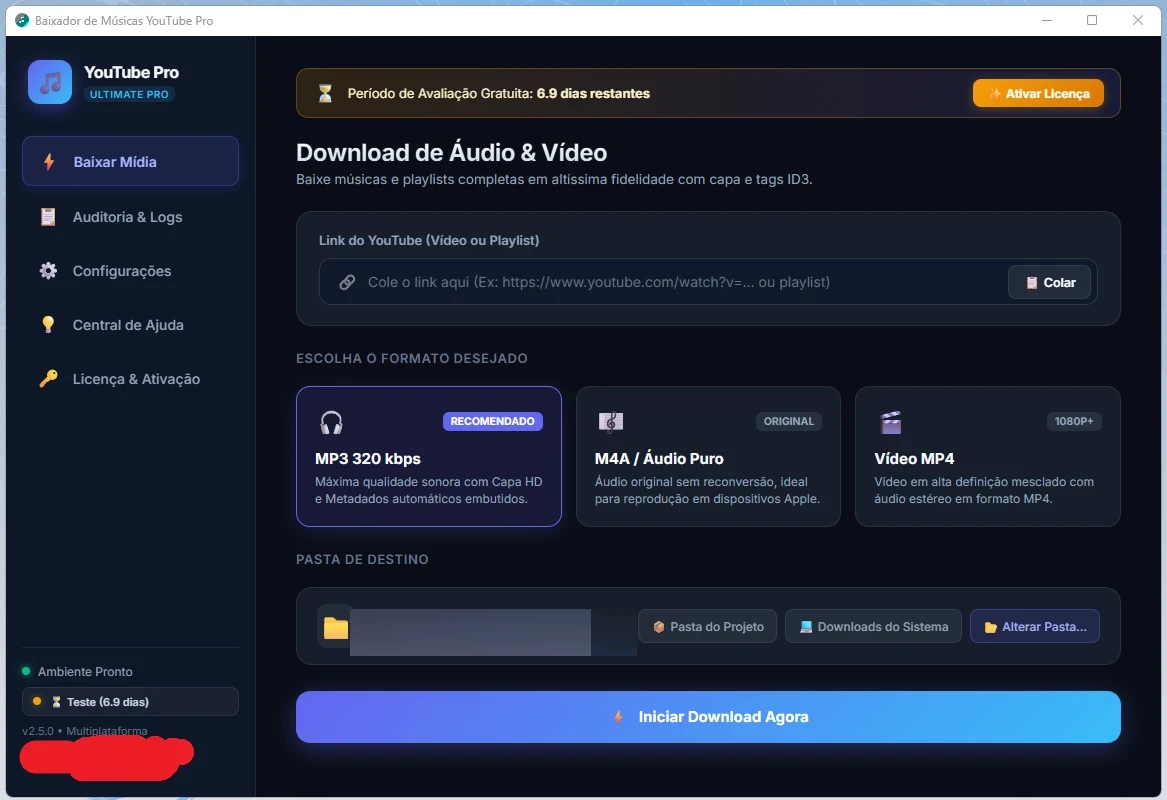Click the key icon beside Licença & Ativação

pos(48,379)
